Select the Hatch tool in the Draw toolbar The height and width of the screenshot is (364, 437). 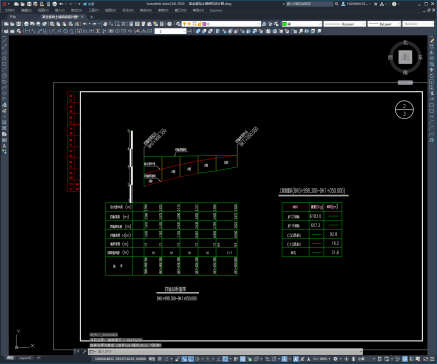click(4, 122)
